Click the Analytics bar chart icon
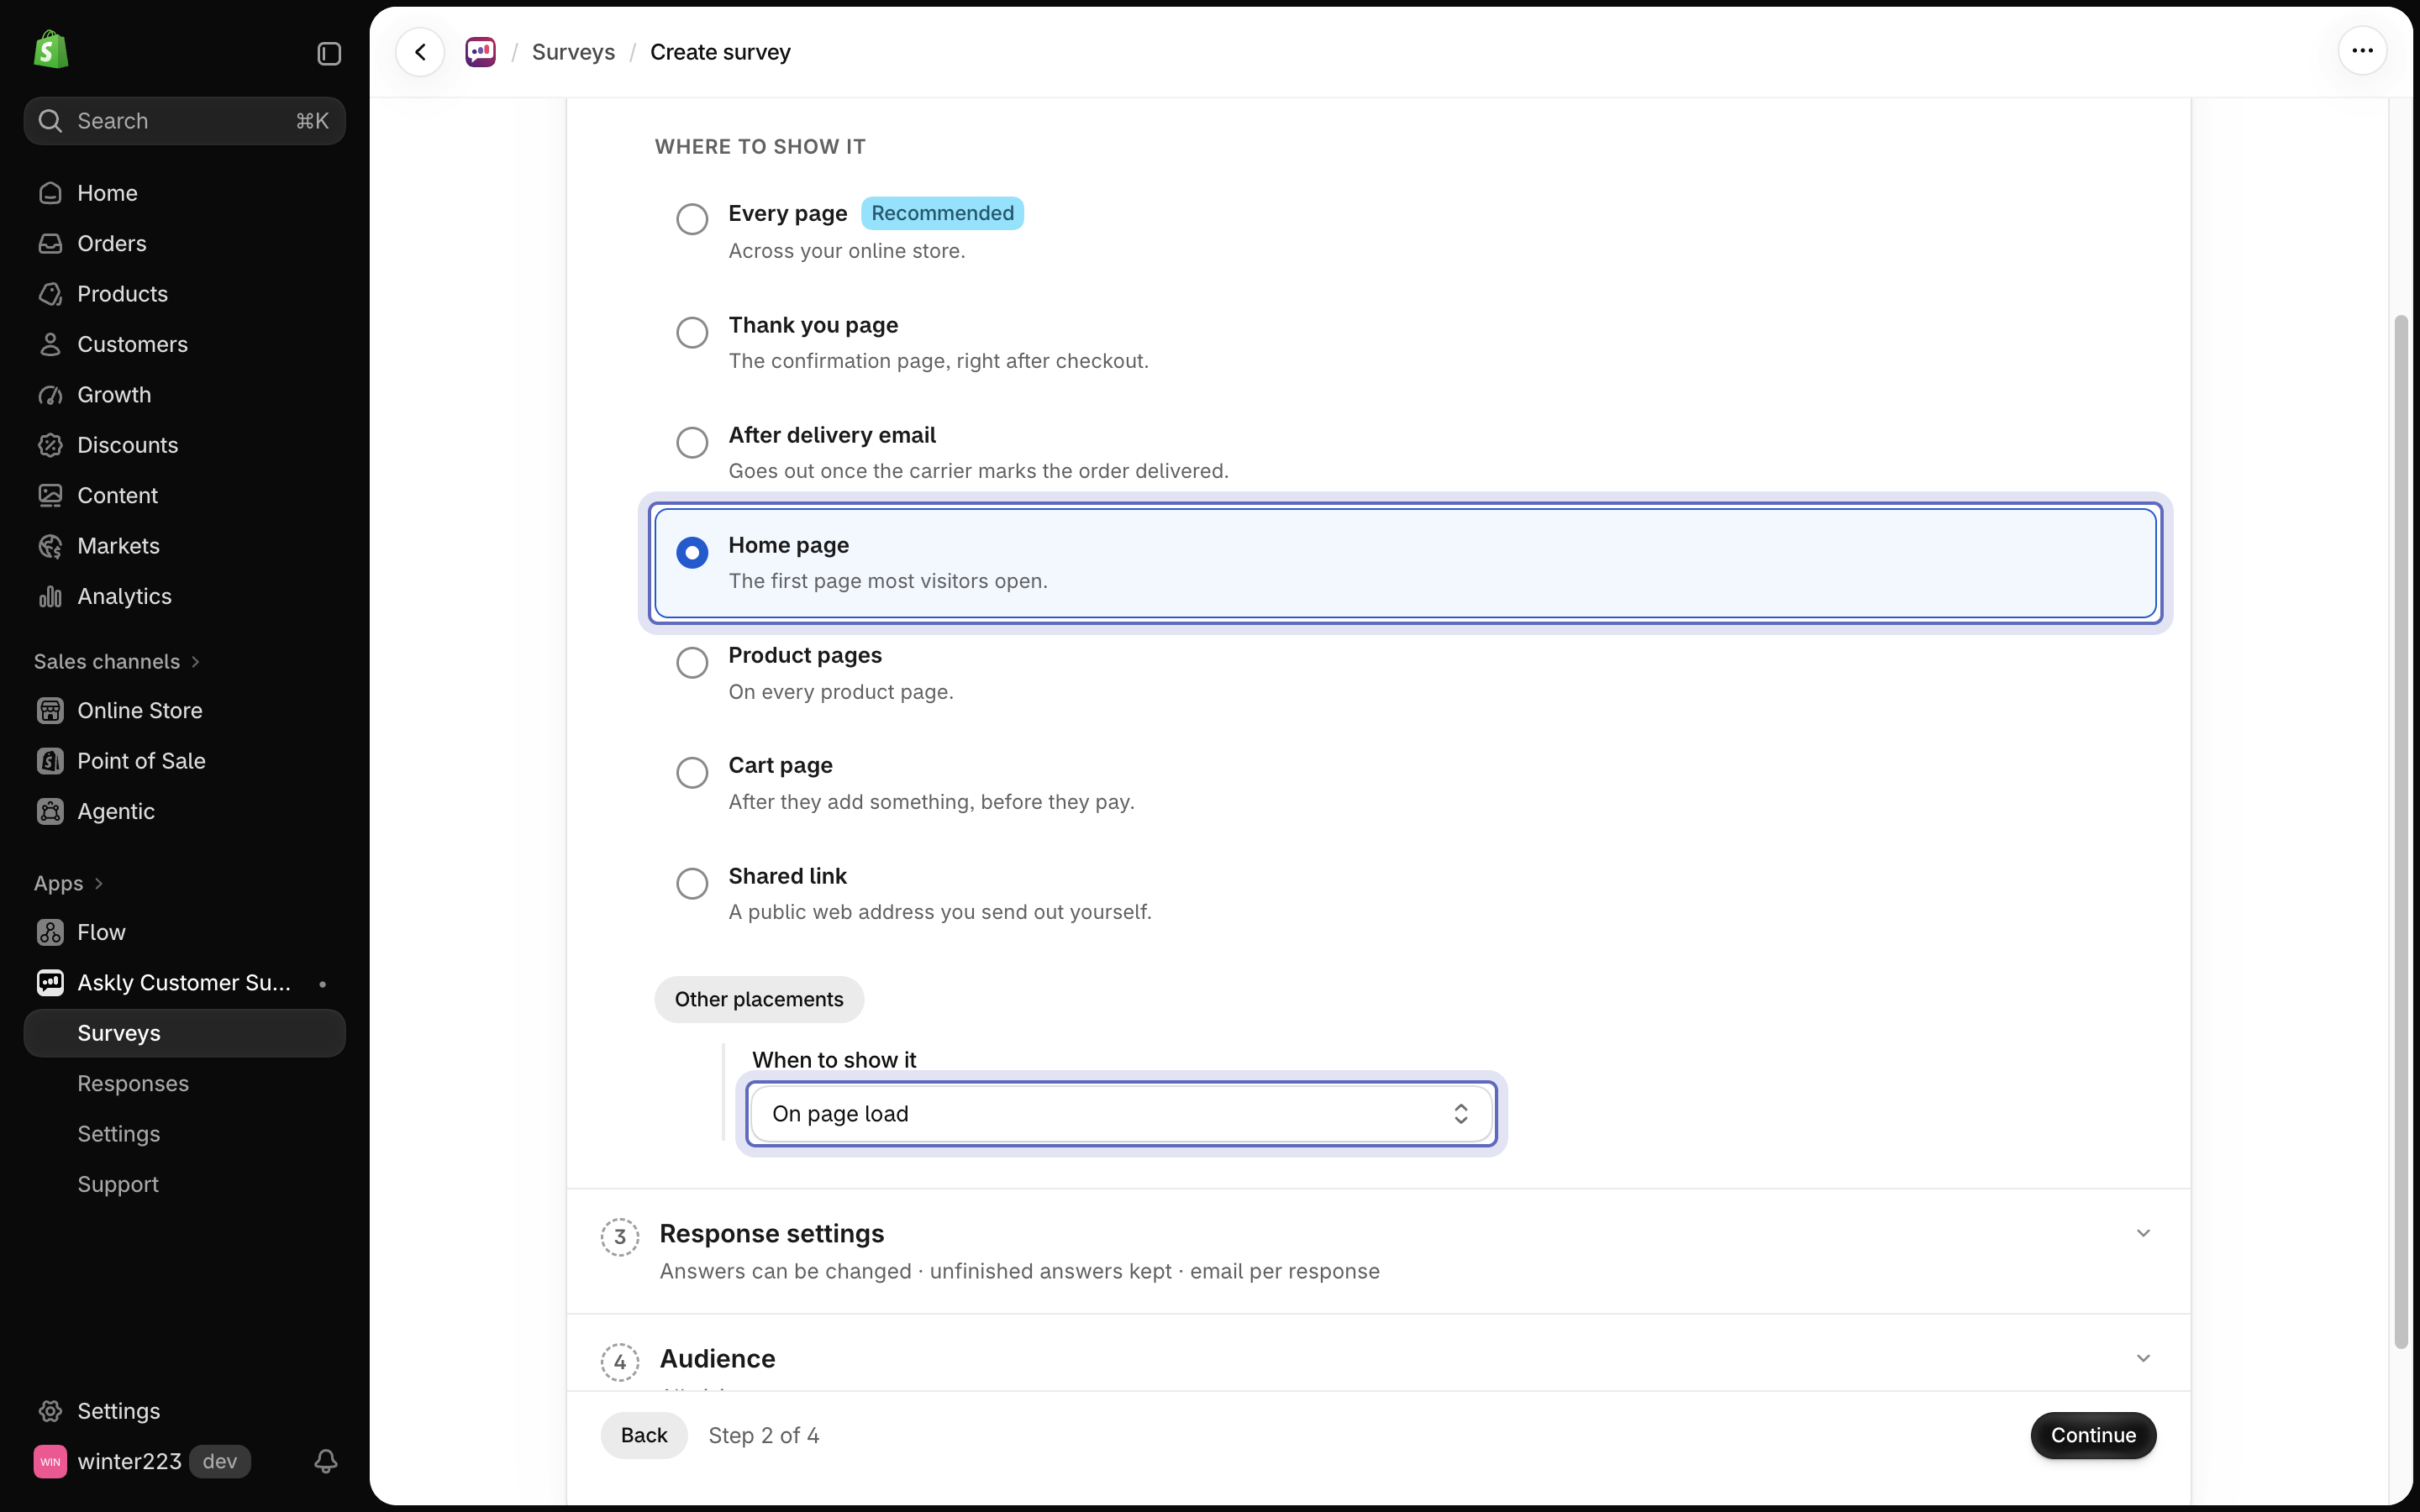 coord(50,596)
